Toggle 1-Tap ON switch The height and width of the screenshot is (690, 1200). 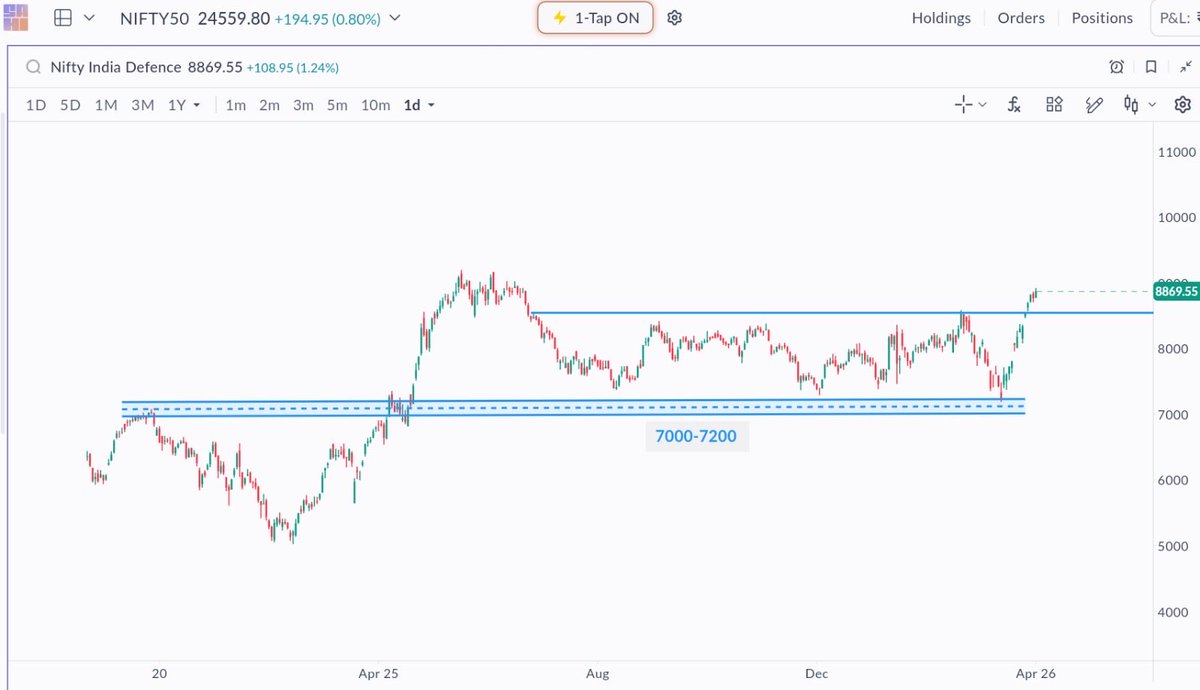click(x=595, y=17)
